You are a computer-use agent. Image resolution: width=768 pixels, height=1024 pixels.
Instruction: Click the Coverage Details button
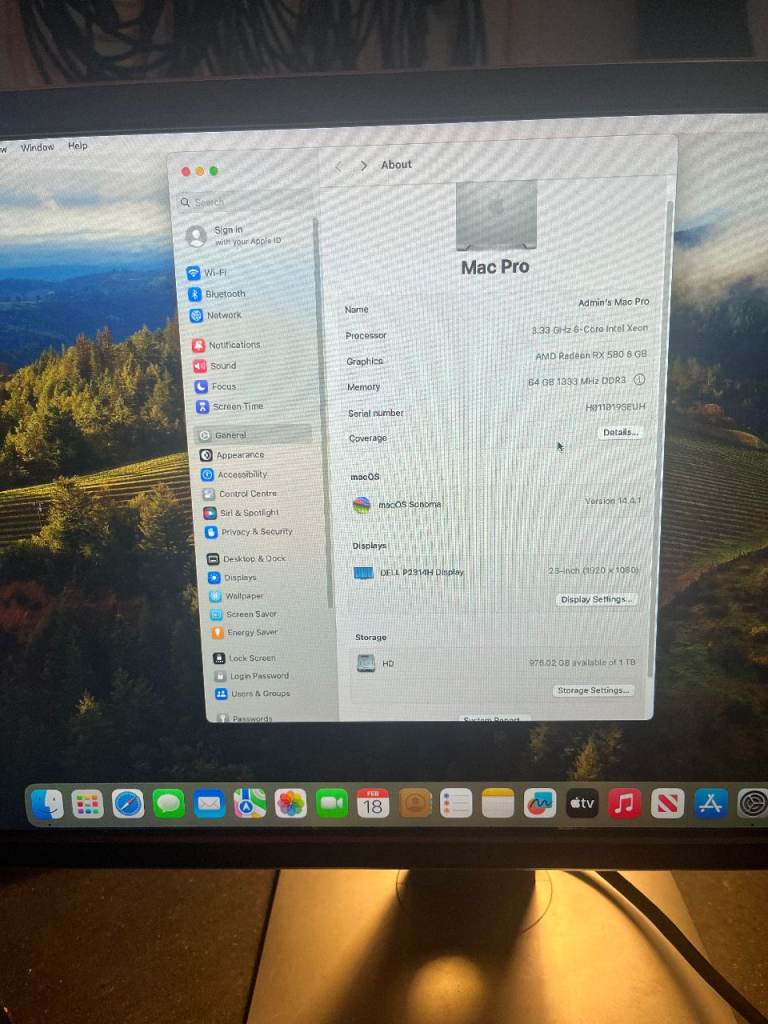(620, 432)
